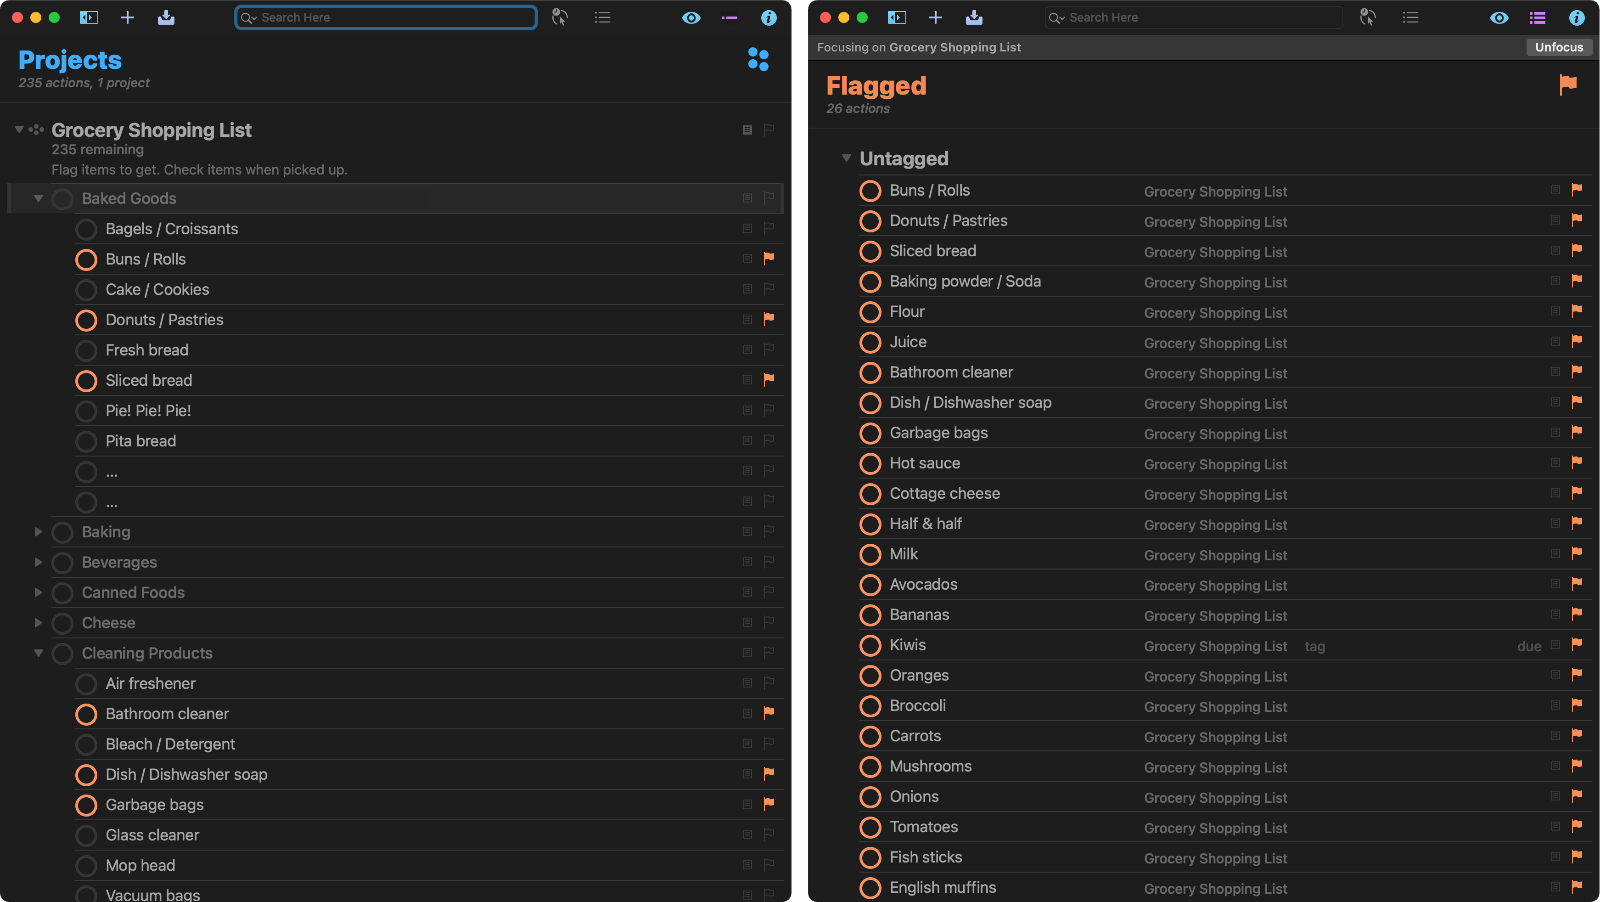Toggle sidebar in left Projects window
Screen dimensions: 1600x902
(89, 17)
